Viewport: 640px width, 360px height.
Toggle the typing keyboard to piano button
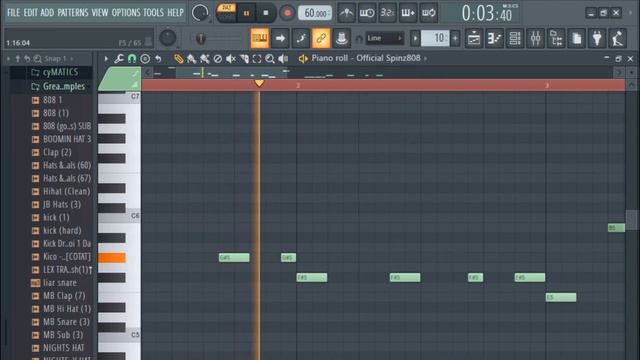tap(260, 38)
